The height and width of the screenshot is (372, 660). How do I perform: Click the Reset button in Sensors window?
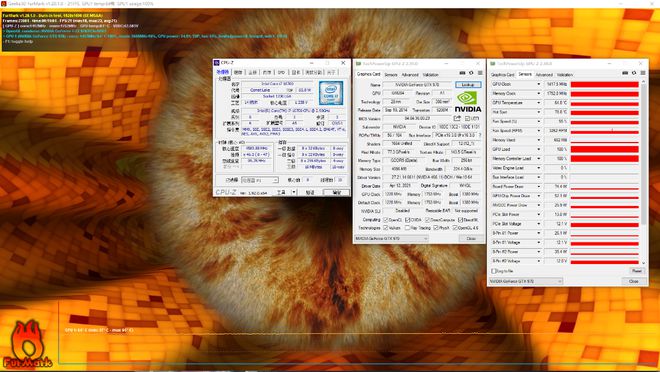[x=637, y=271]
